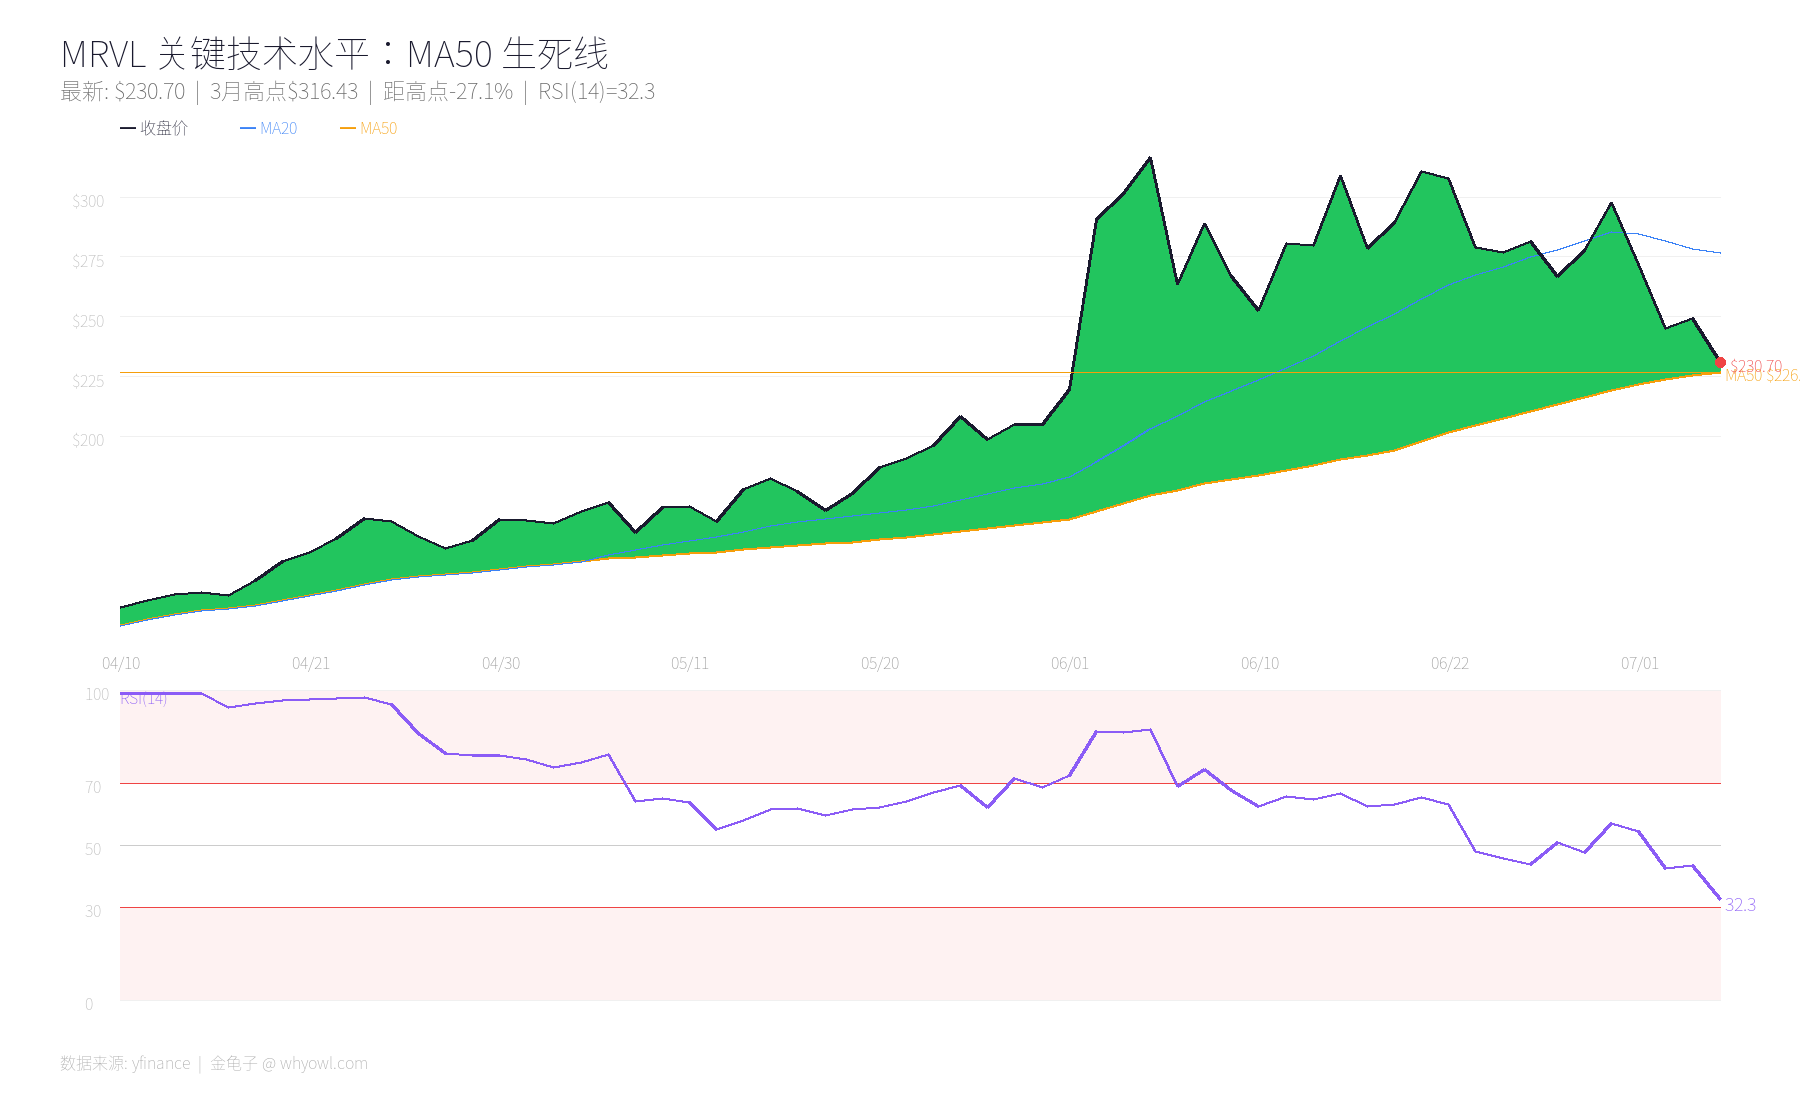
Task: Click the RSI axis label 50
Action: [93, 849]
